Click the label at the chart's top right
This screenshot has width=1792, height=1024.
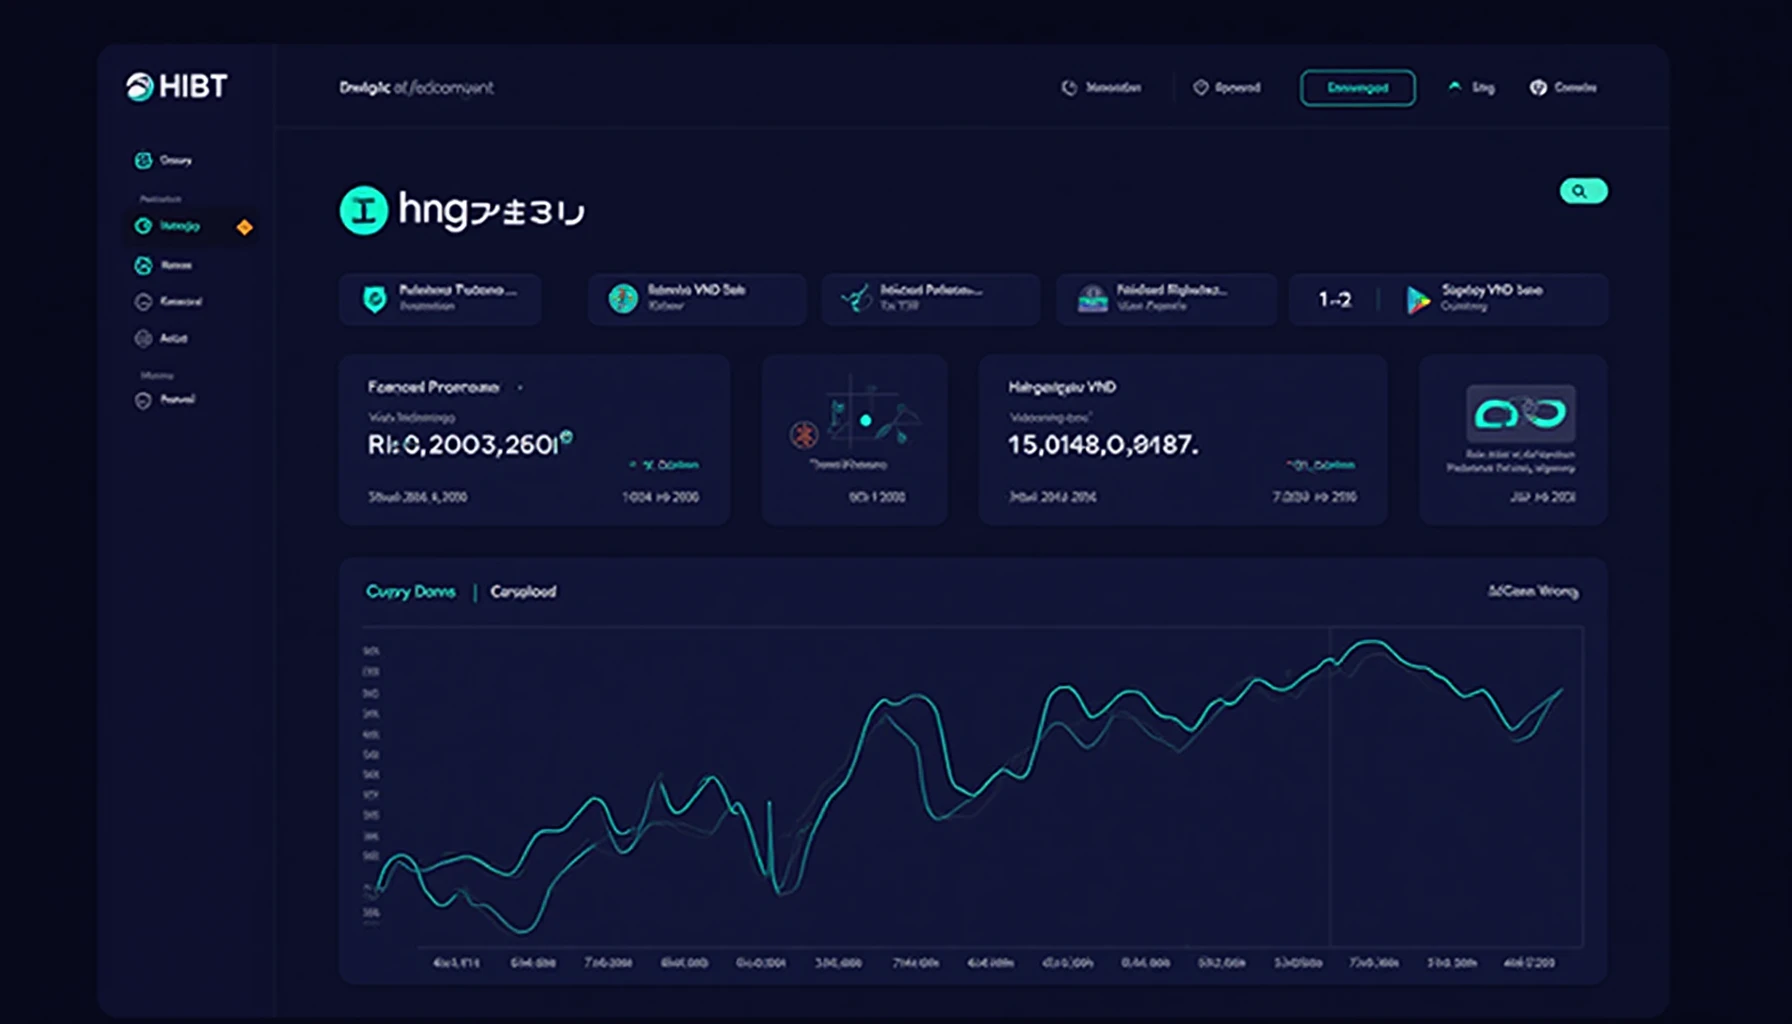(1533, 592)
